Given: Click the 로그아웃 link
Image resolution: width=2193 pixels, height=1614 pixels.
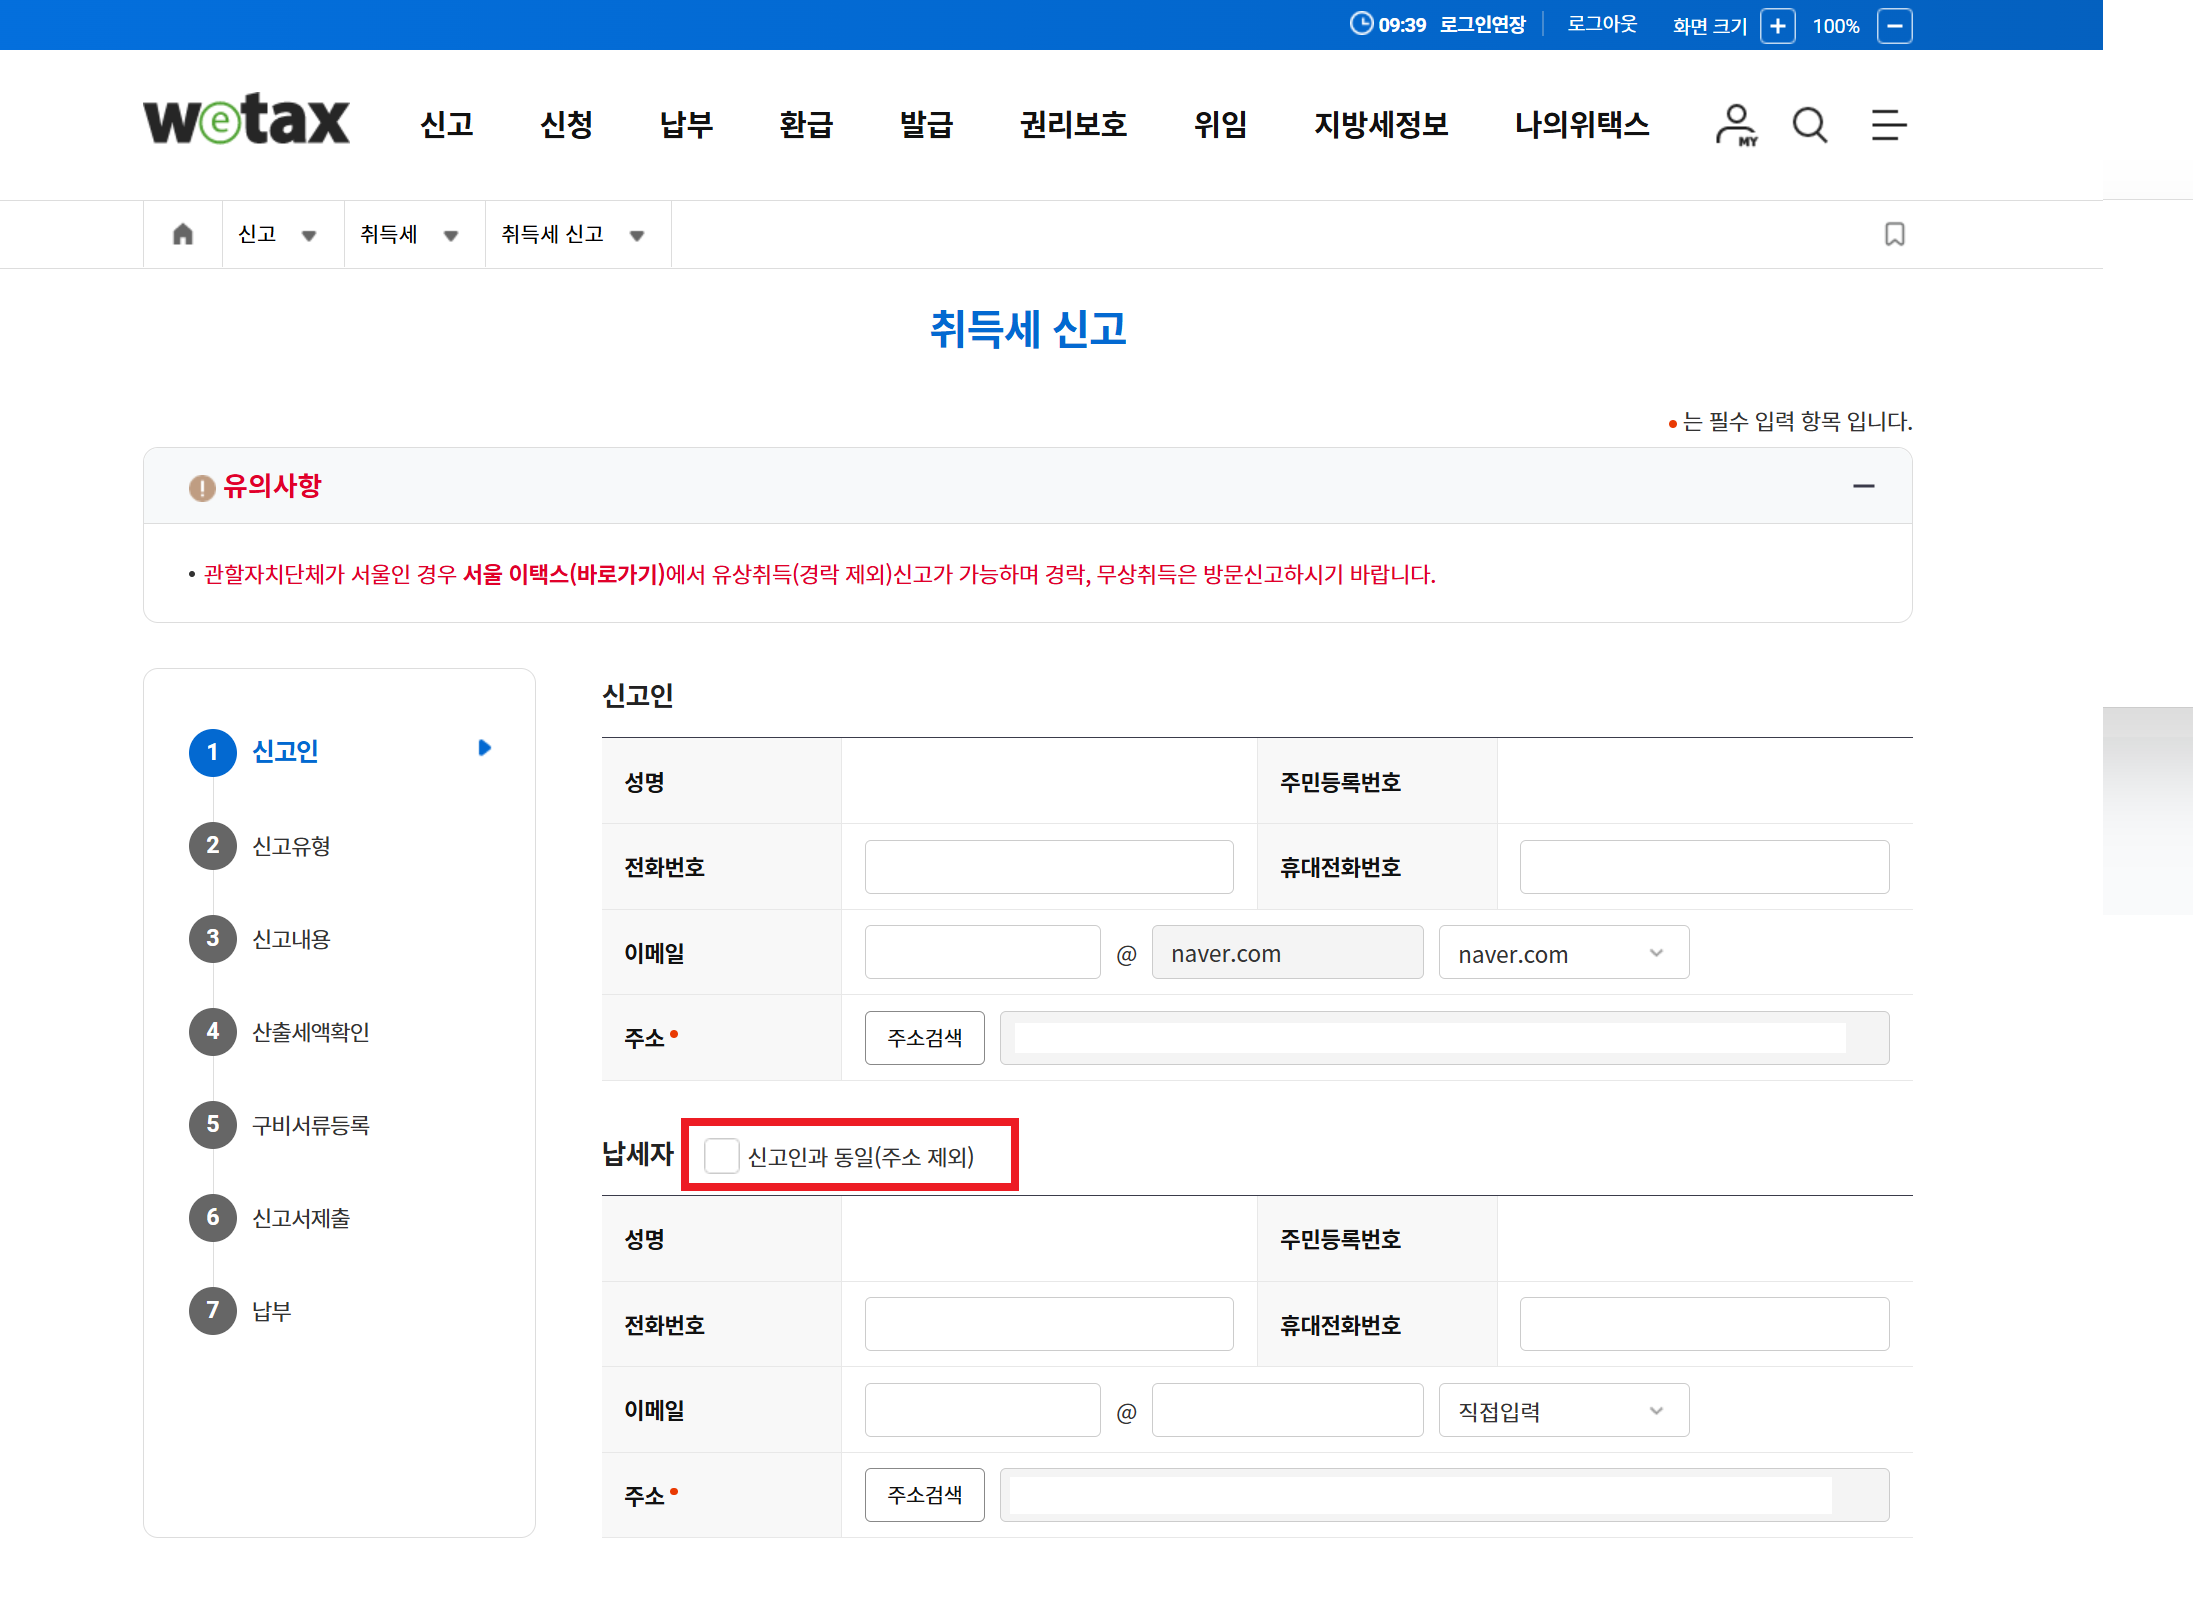Looking at the screenshot, I should click(x=1601, y=24).
